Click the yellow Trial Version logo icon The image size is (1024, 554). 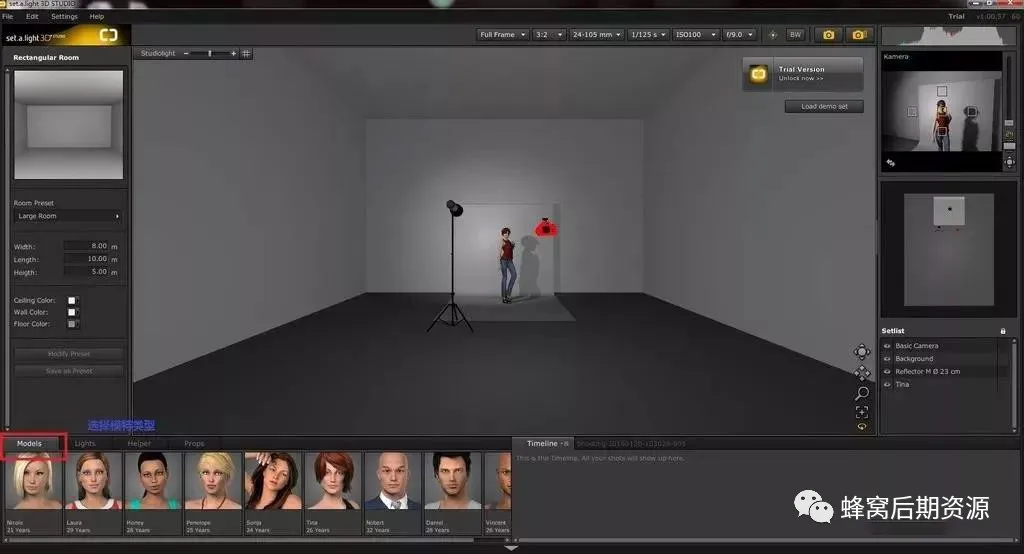(758, 74)
